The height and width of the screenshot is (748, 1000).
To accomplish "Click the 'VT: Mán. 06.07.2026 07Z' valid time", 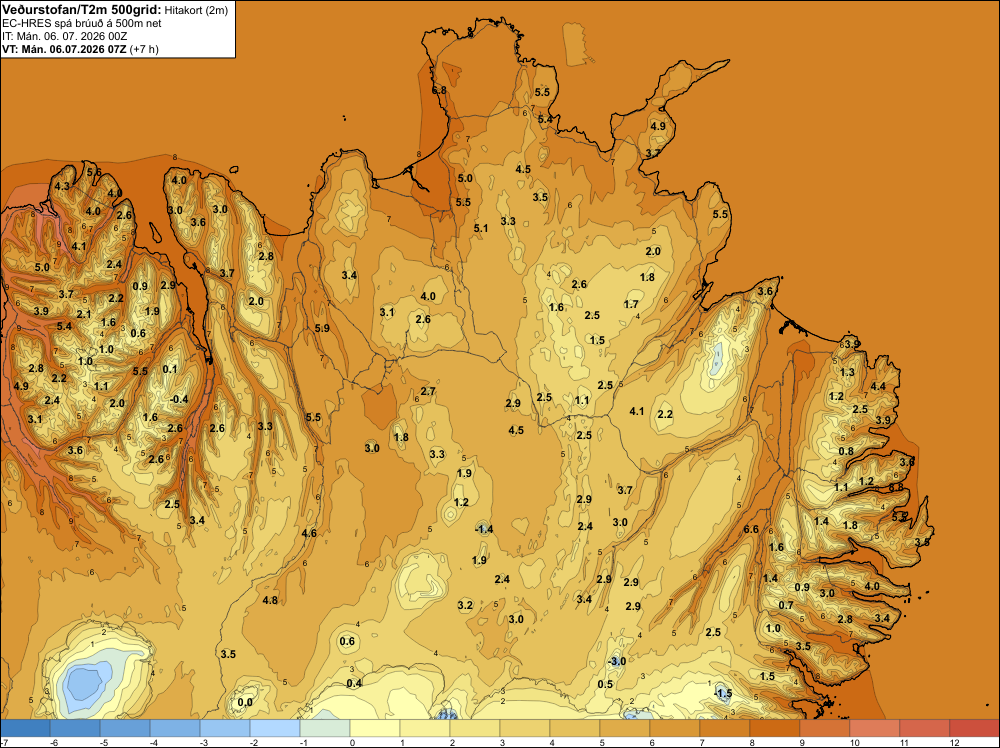I will (x=64, y=49).
